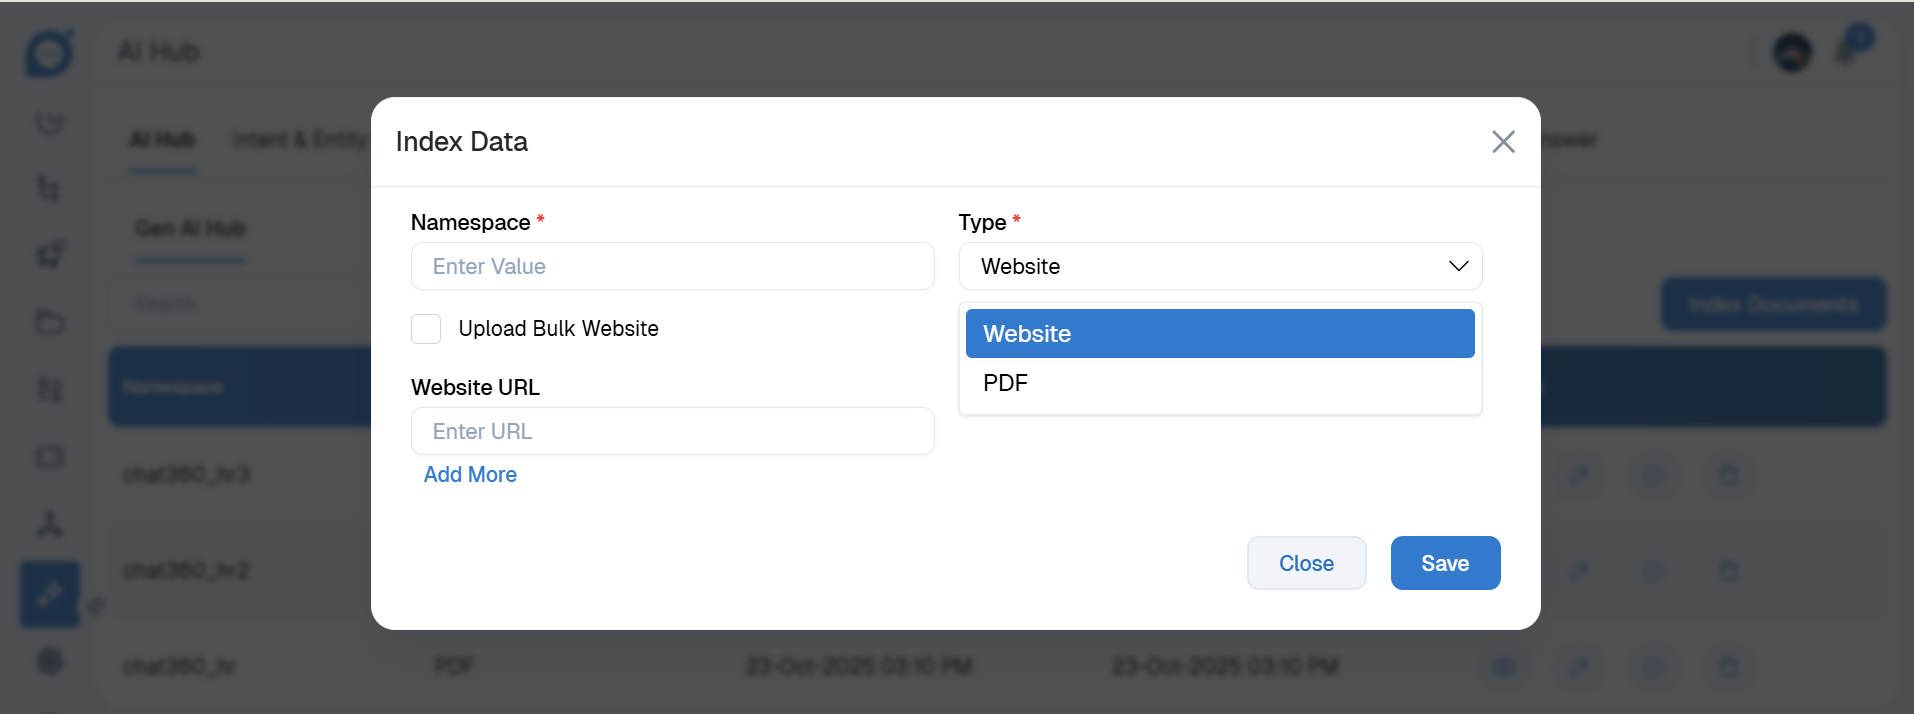Click the Close button in the dialog footer

[x=1306, y=563]
